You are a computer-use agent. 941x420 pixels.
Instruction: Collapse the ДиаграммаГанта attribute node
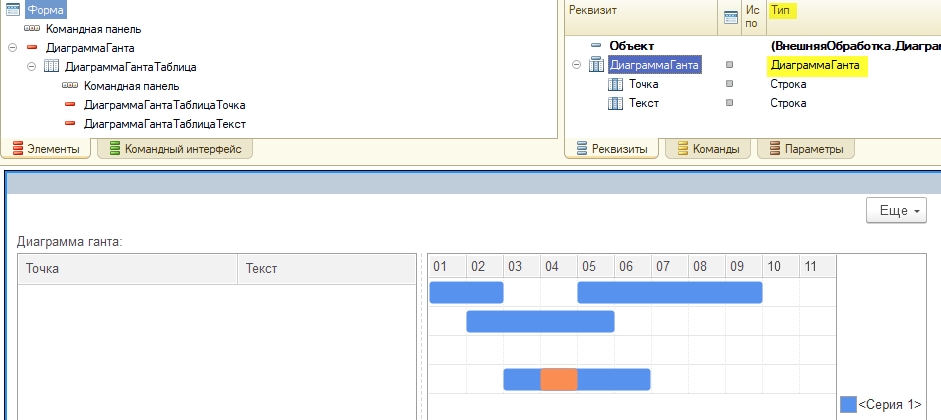577,65
